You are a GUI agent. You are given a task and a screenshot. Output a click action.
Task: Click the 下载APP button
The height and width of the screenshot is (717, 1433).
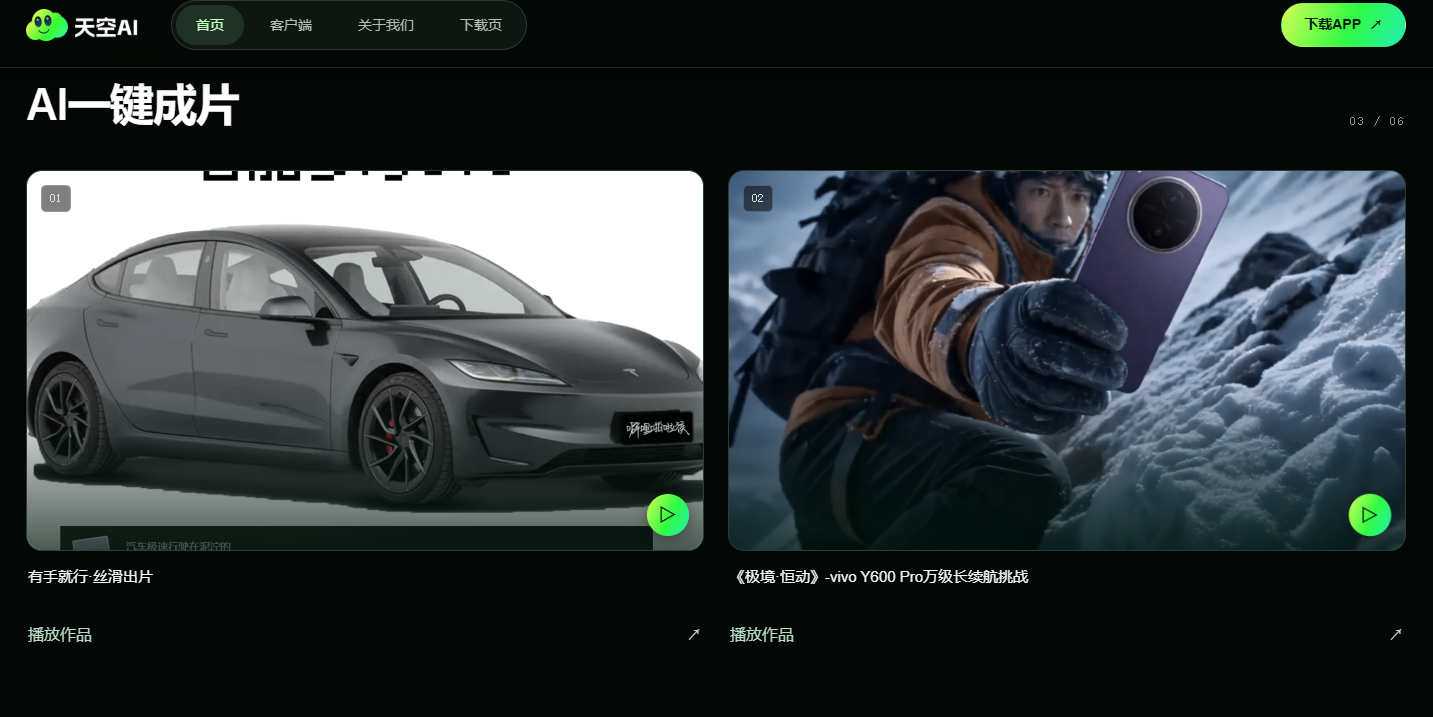1343,25
